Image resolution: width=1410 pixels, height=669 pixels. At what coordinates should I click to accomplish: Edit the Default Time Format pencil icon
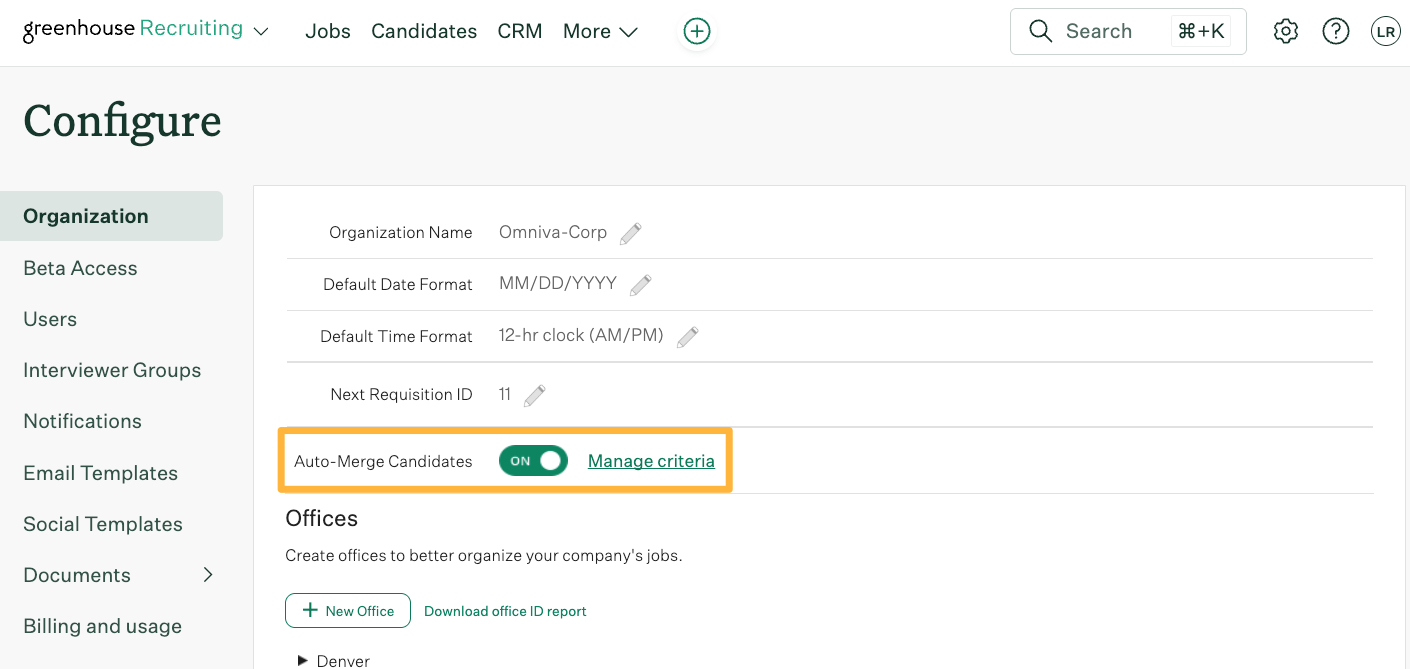point(687,337)
